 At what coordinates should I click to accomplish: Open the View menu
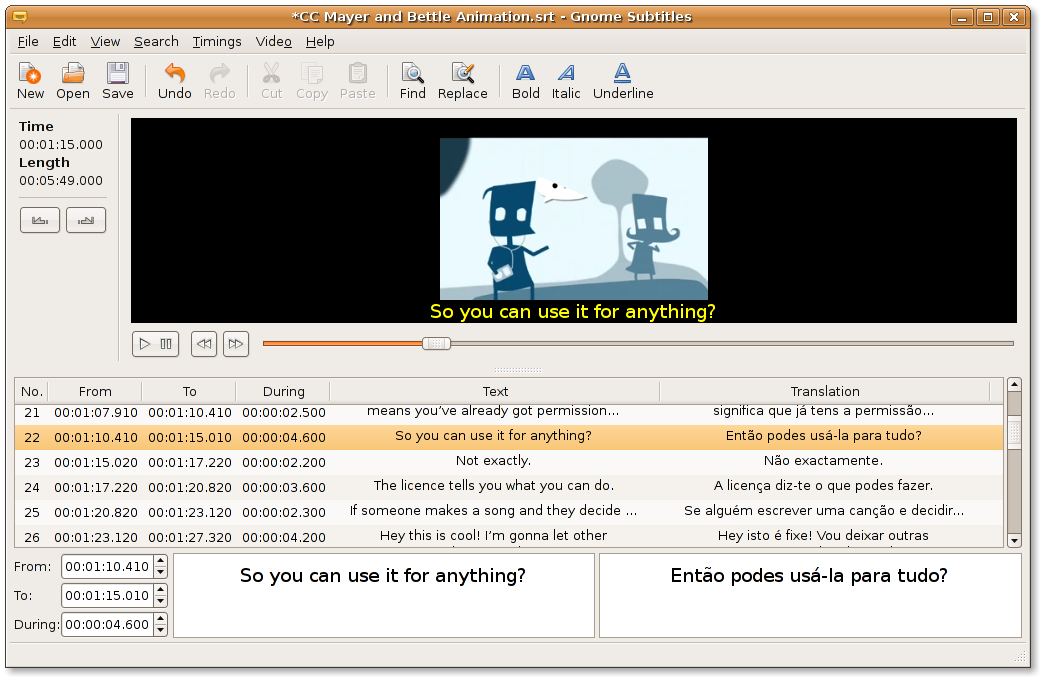pyautogui.click(x=105, y=42)
